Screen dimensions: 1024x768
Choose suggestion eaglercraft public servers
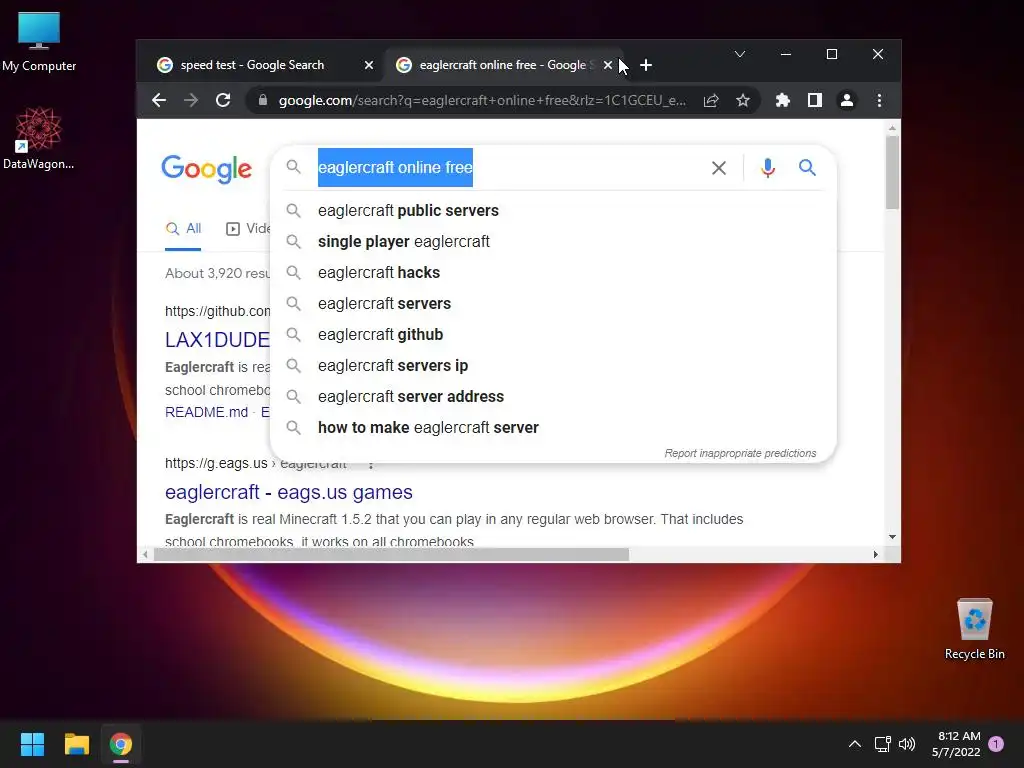(x=552, y=210)
